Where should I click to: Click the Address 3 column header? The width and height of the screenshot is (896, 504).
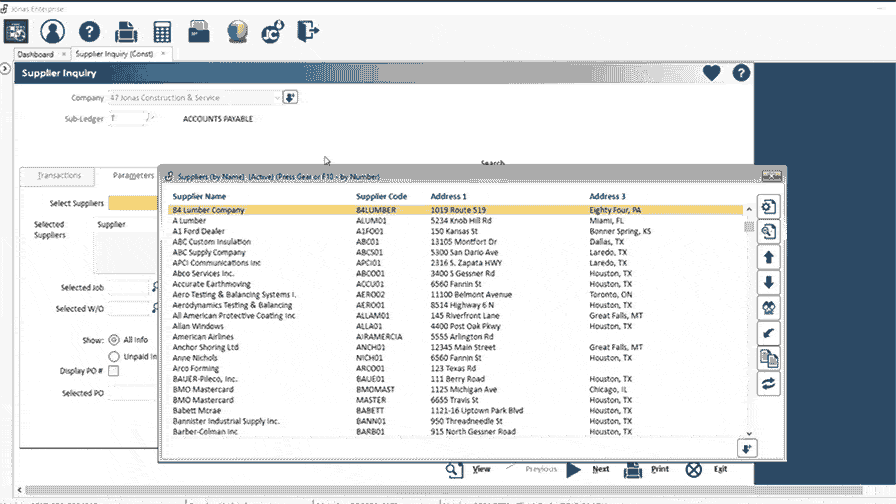607,197
